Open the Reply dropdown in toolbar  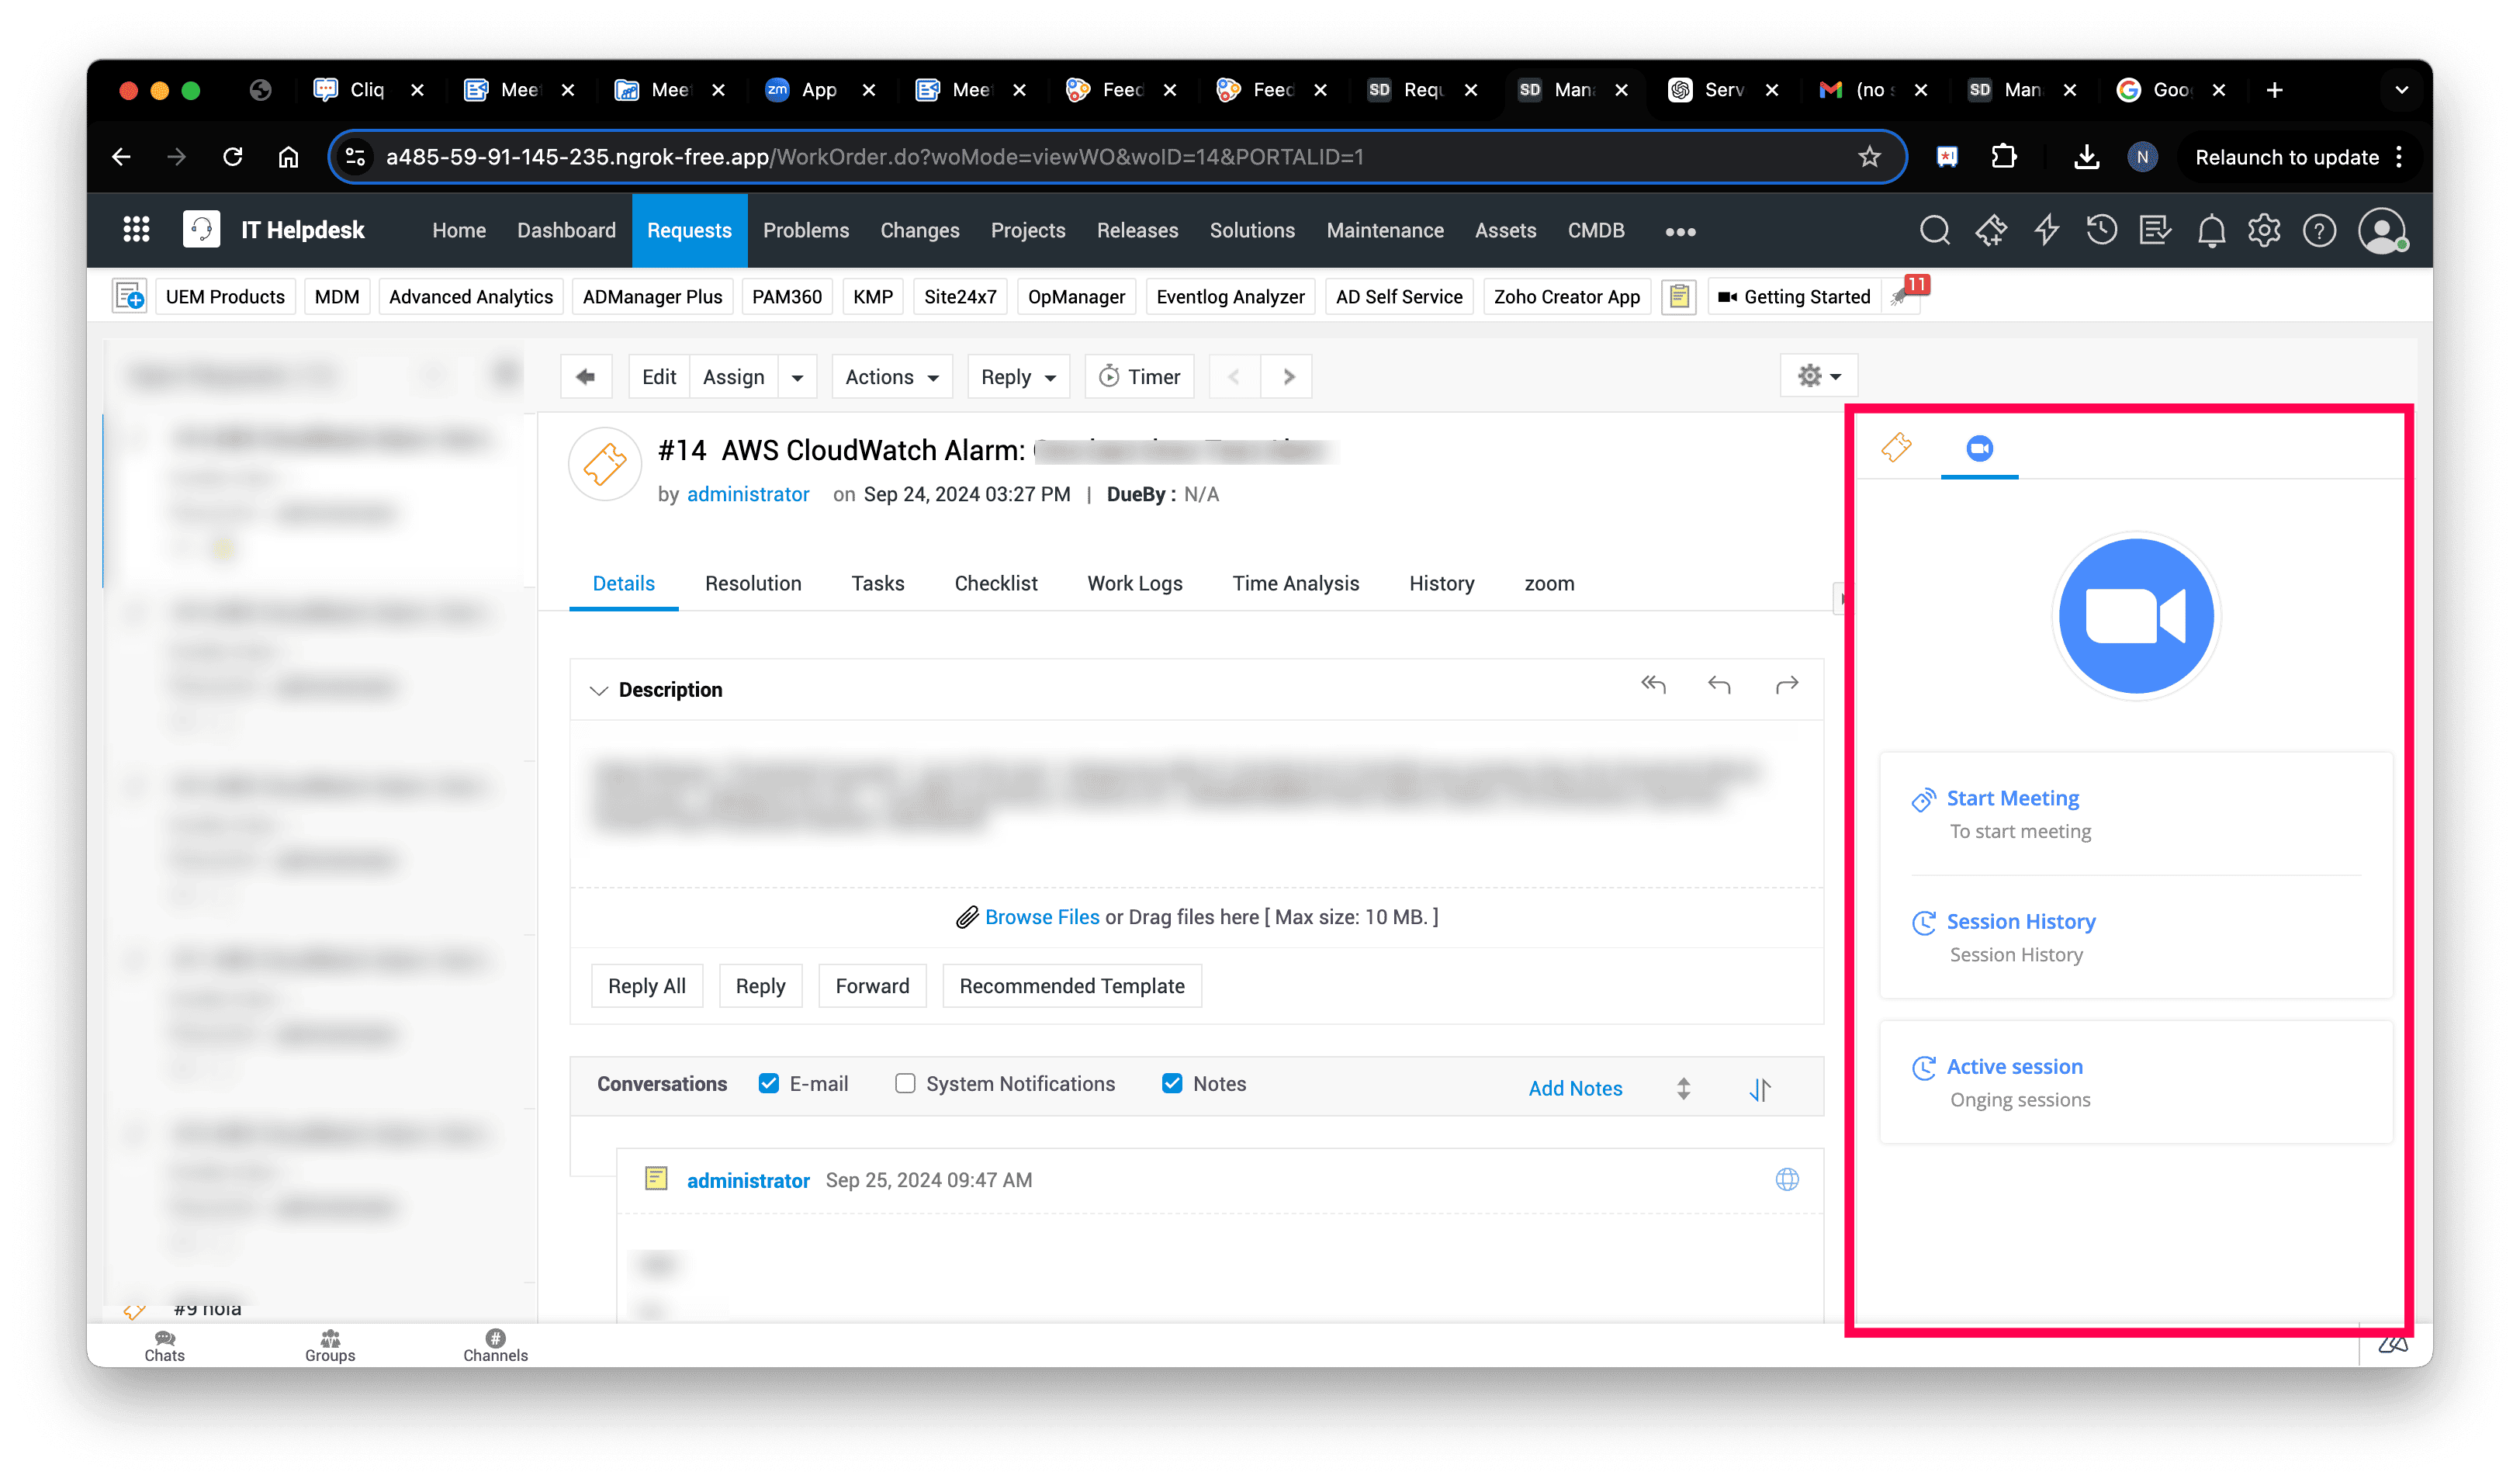click(x=1018, y=376)
